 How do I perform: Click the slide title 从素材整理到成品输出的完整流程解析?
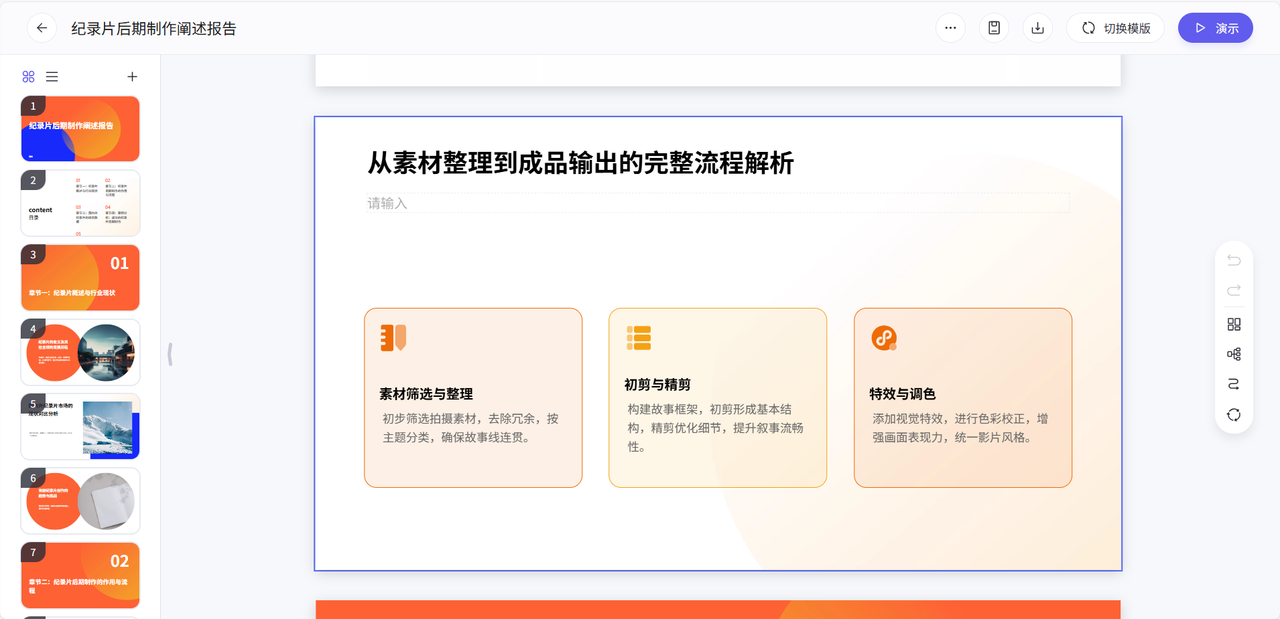[x=581, y=163]
